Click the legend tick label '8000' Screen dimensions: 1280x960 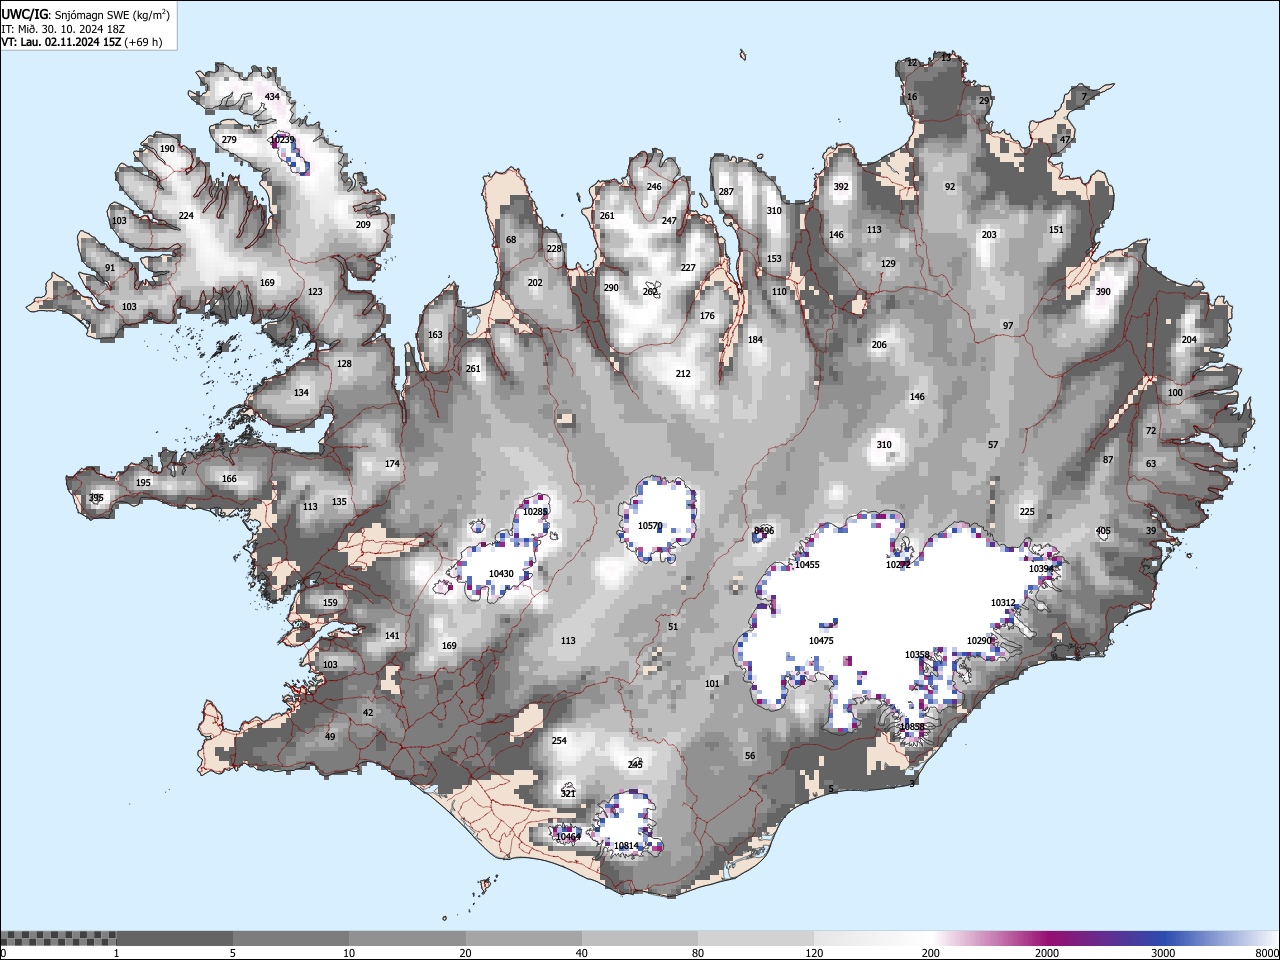coord(1267,953)
